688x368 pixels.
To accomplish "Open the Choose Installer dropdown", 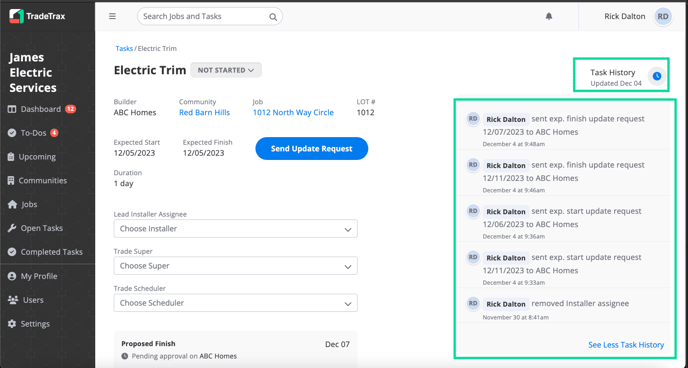I will 236,229.
